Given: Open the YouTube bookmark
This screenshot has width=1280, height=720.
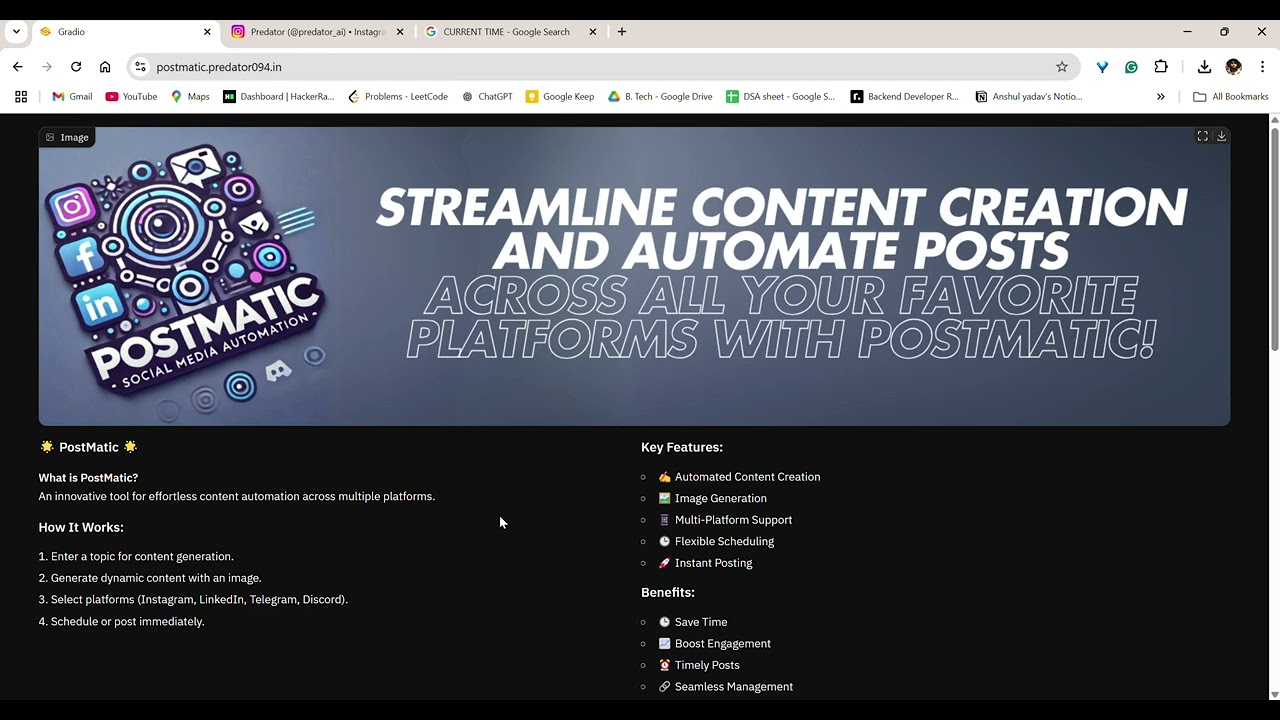Looking at the screenshot, I should pos(131,97).
